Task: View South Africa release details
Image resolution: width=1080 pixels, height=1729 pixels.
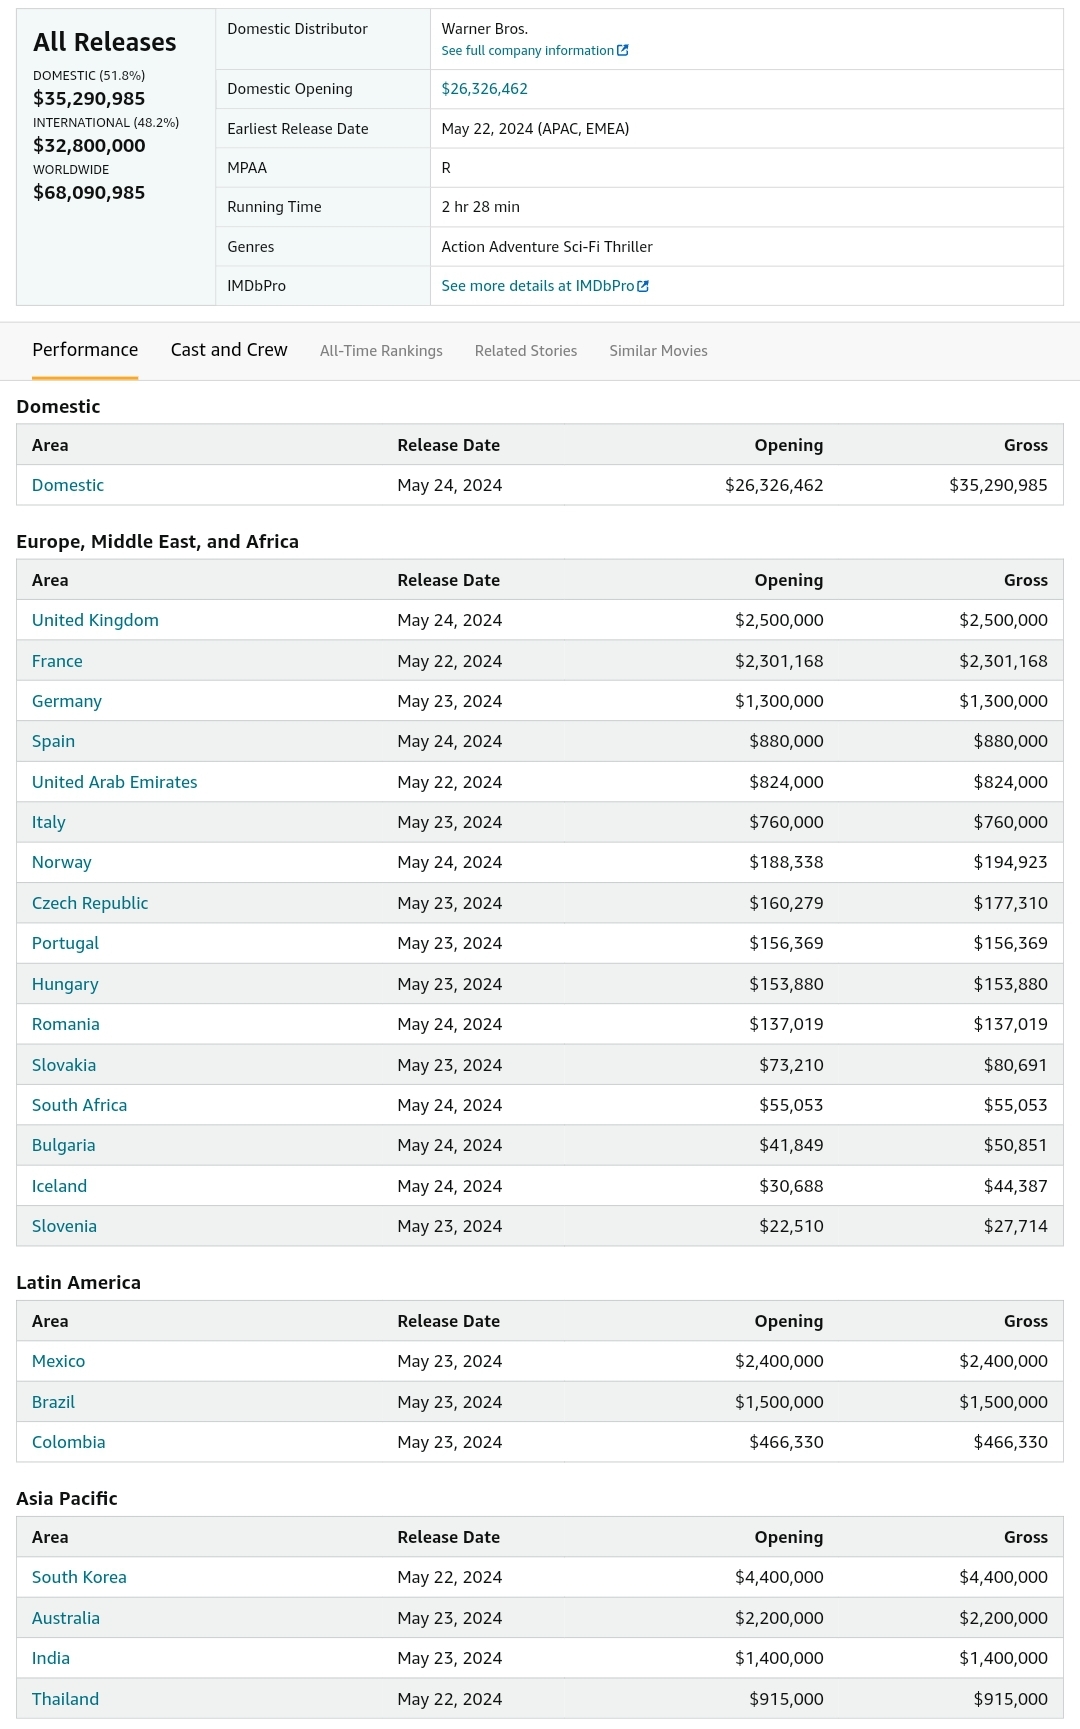Action: click(x=79, y=1105)
